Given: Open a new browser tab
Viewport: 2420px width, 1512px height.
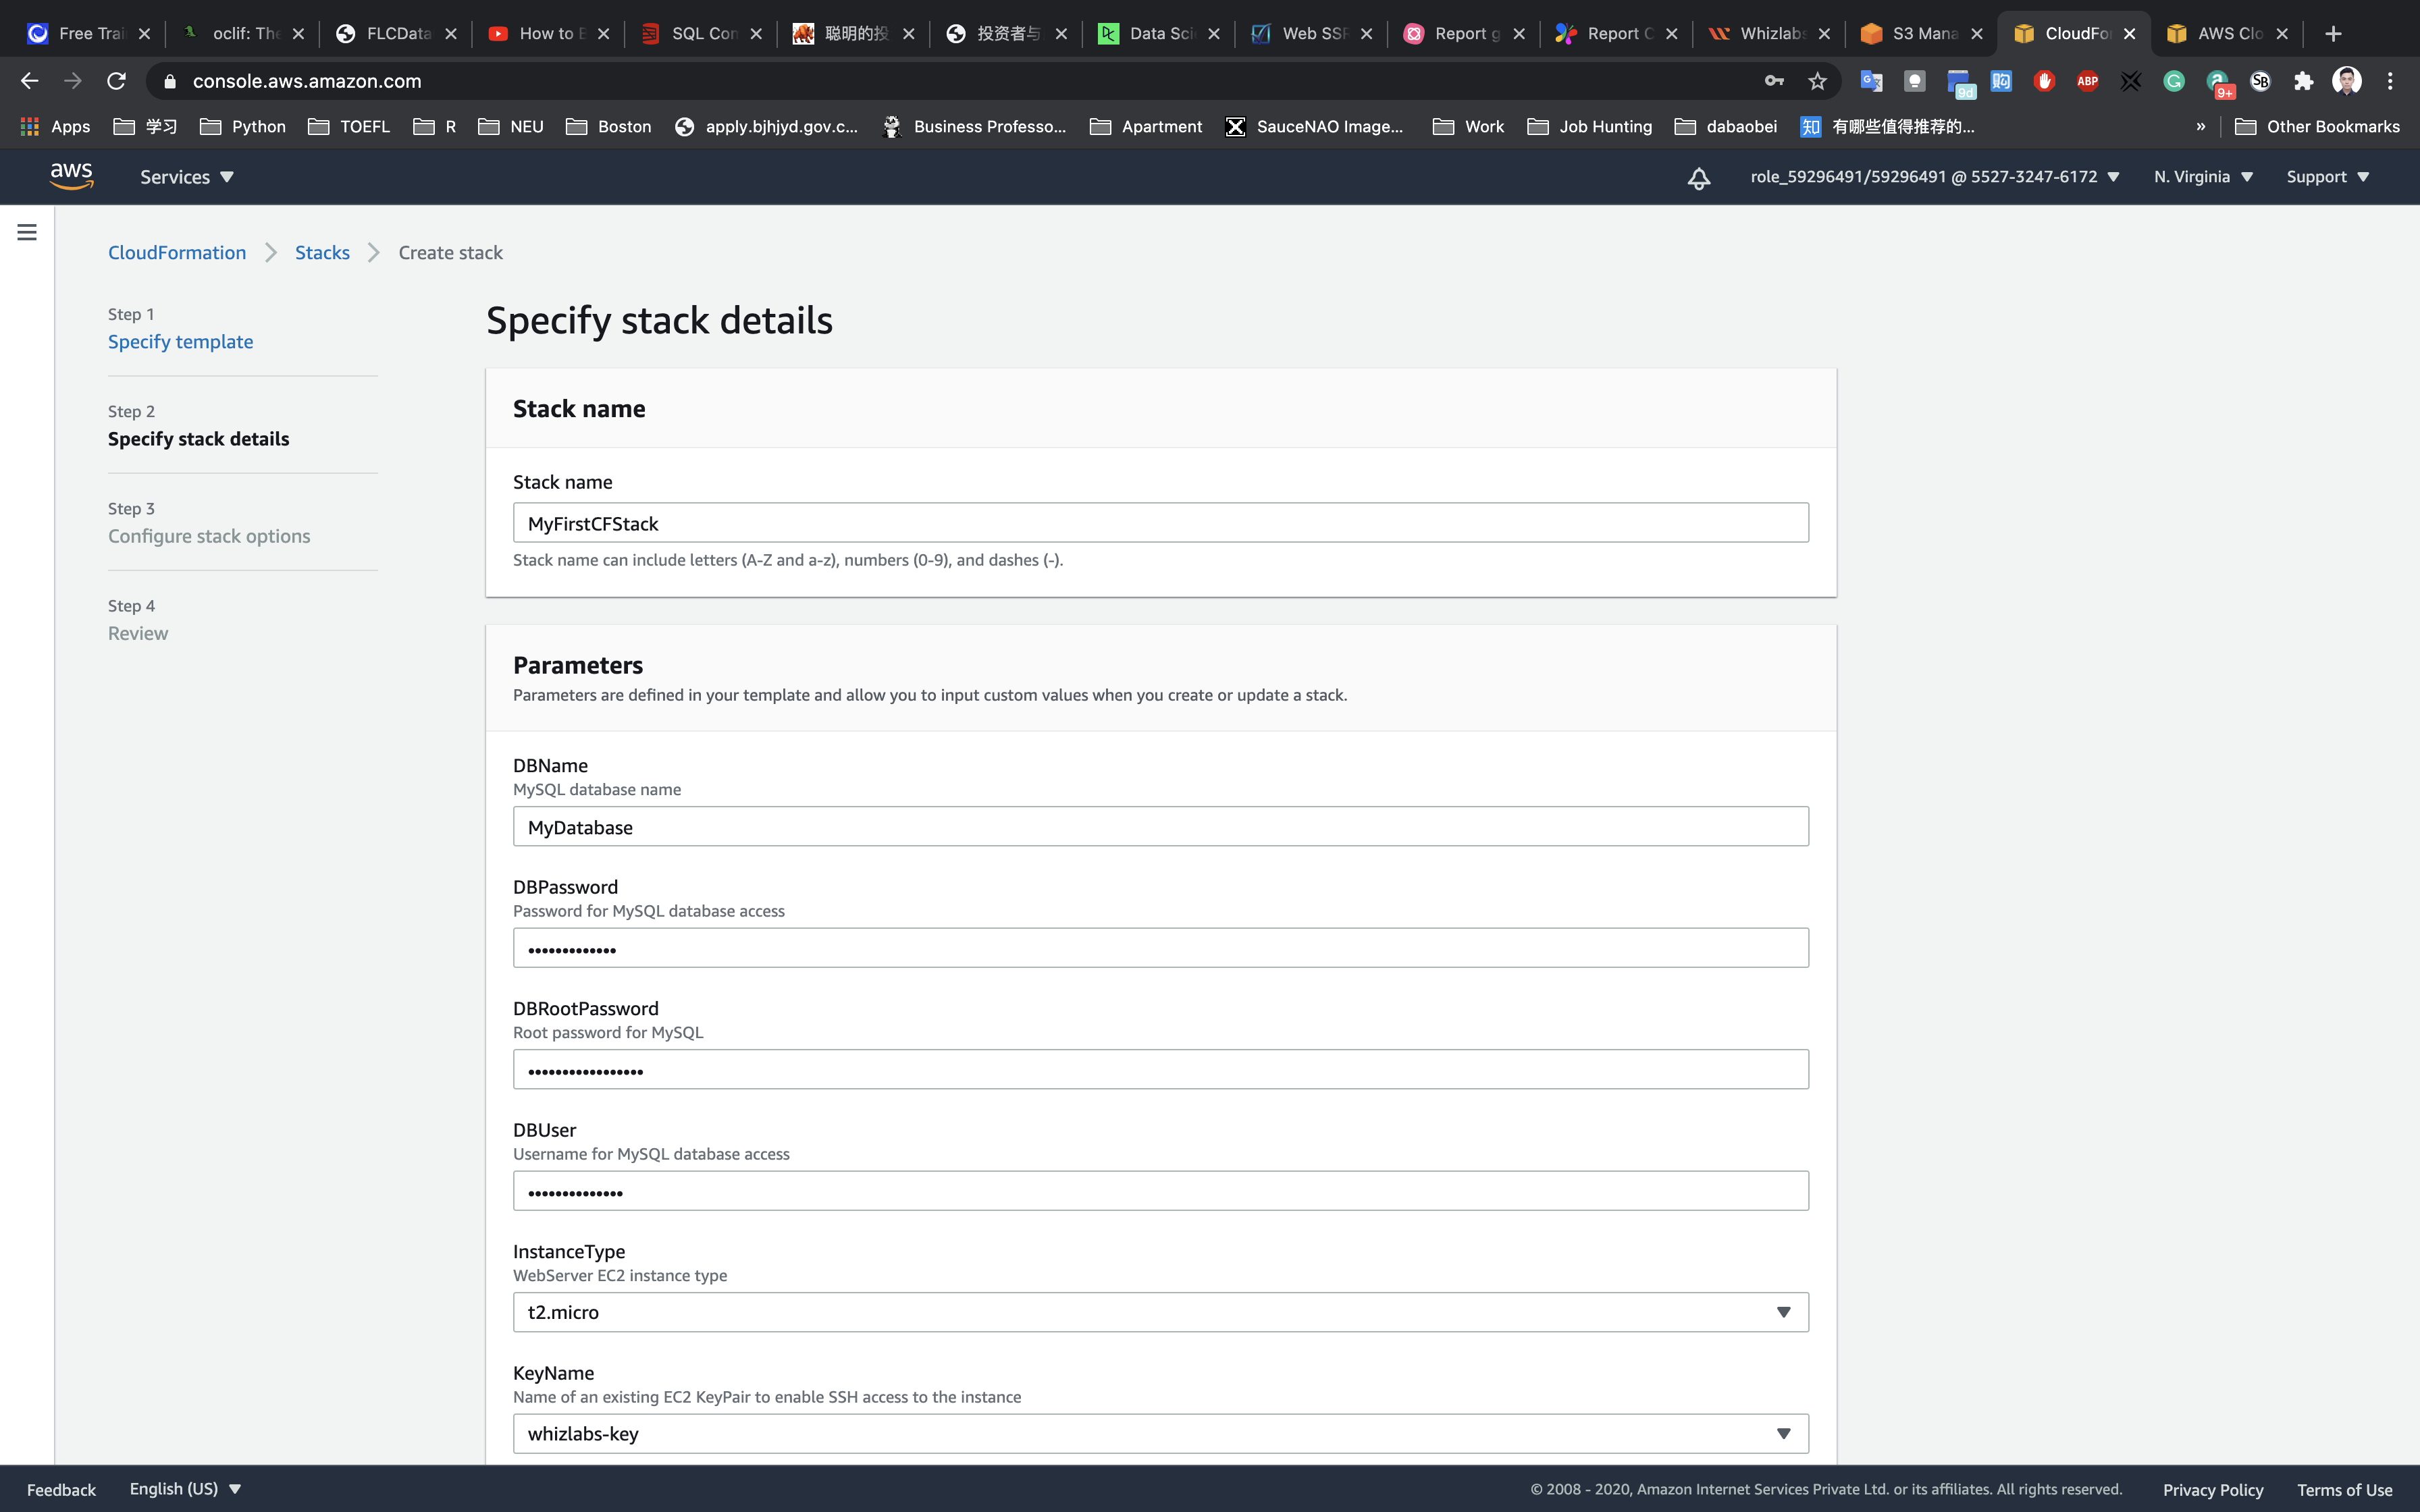Looking at the screenshot, I should (x=2333, y=34).
